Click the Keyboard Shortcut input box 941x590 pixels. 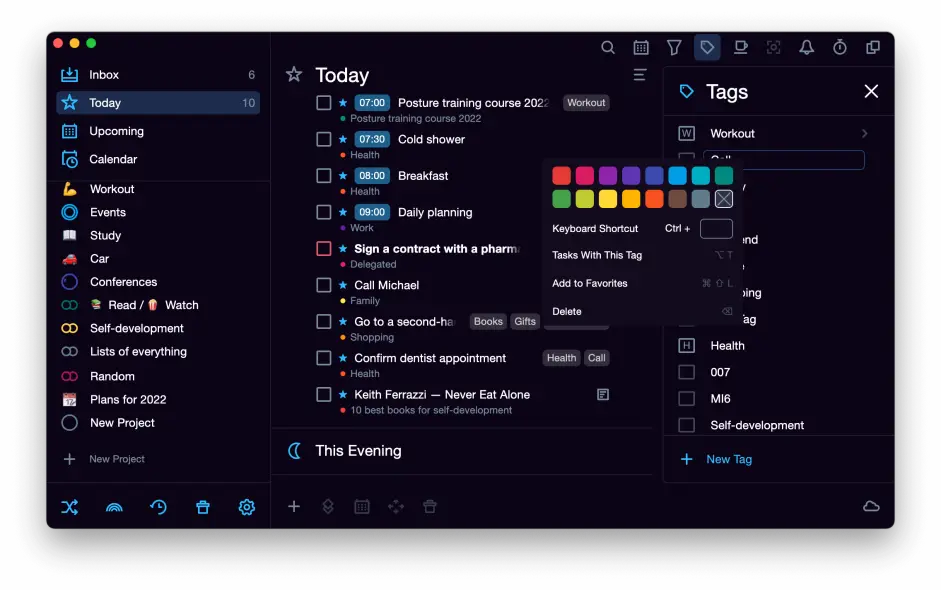point(716,229)
